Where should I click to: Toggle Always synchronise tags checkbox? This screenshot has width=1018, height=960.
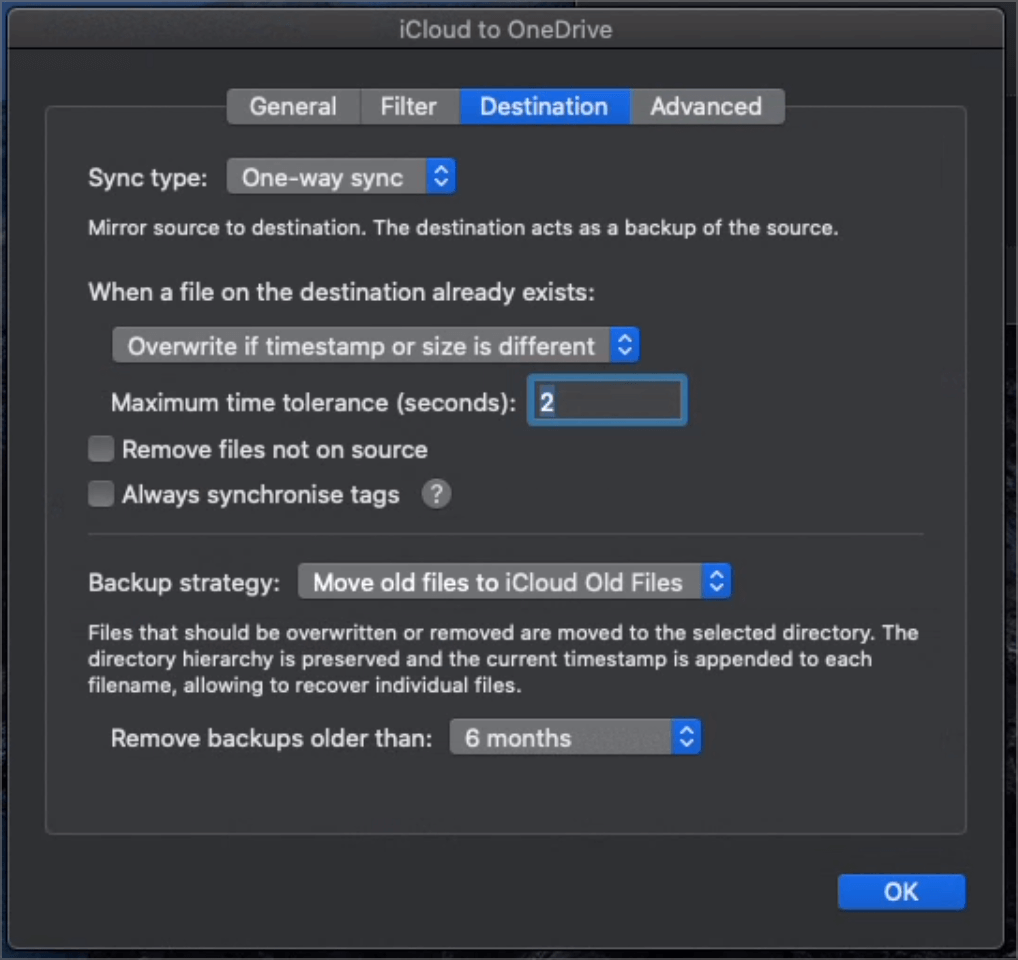click(x=101, y=494)
